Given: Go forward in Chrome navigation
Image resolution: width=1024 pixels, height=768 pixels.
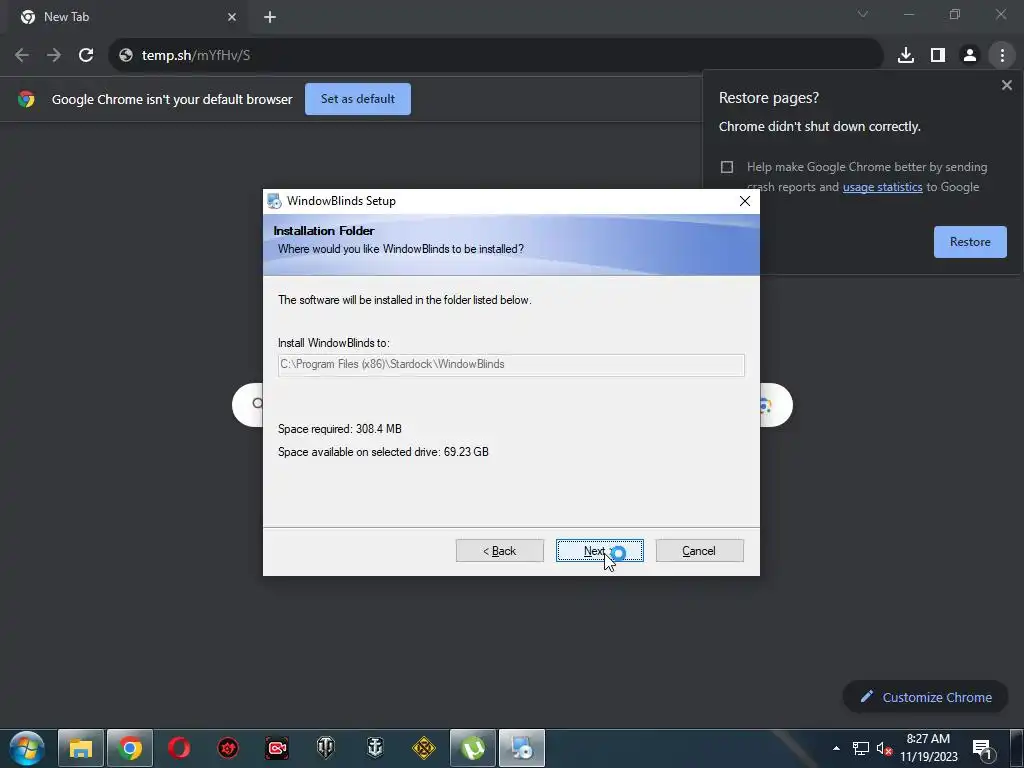Looking at the screenshot, I should [x=54, y=56].
